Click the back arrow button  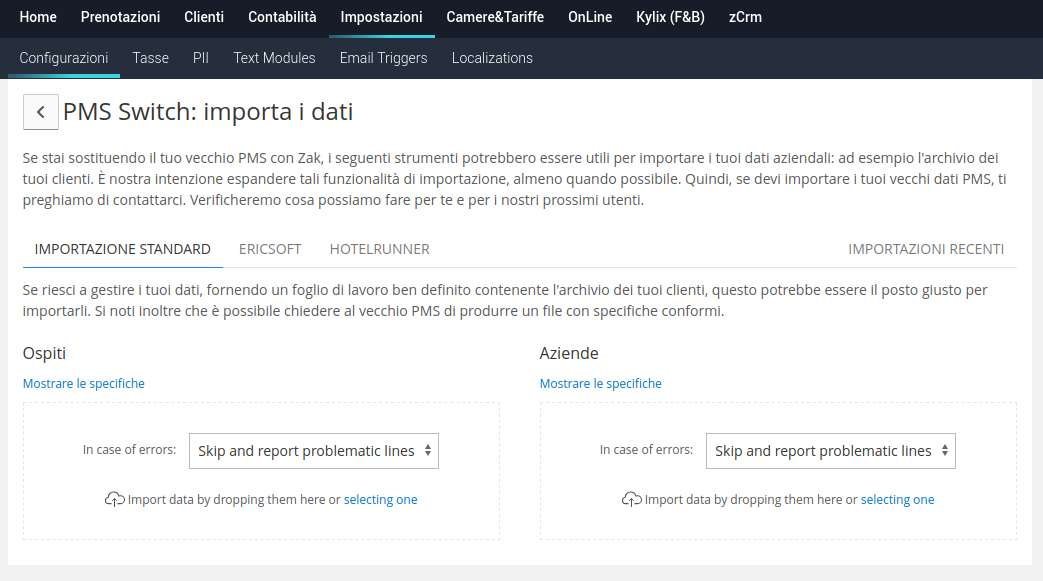point(40,112)
